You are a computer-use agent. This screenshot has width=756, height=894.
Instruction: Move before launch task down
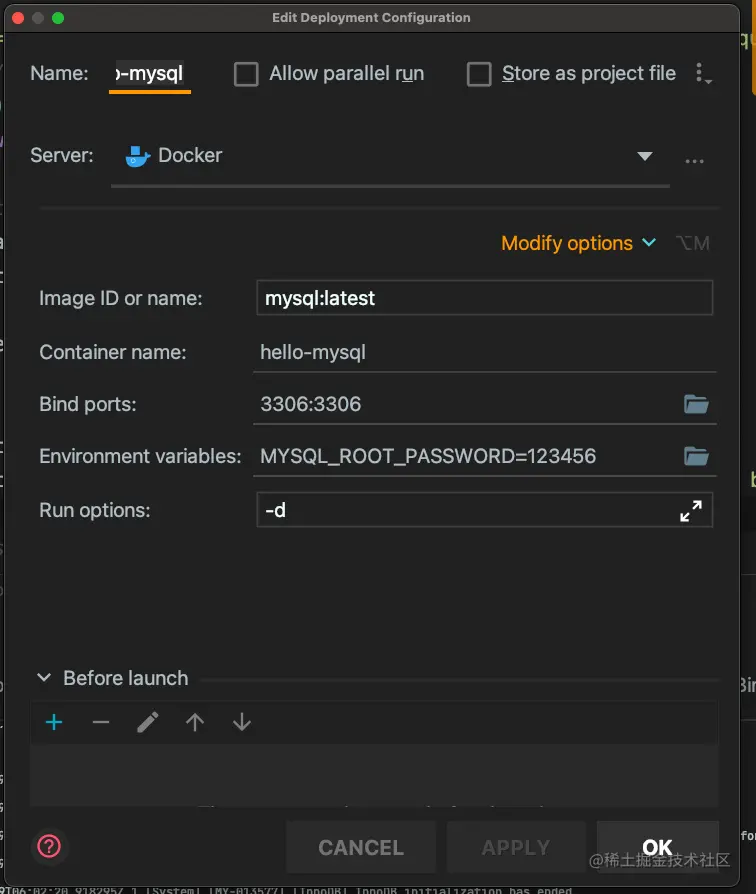point(242,722)
